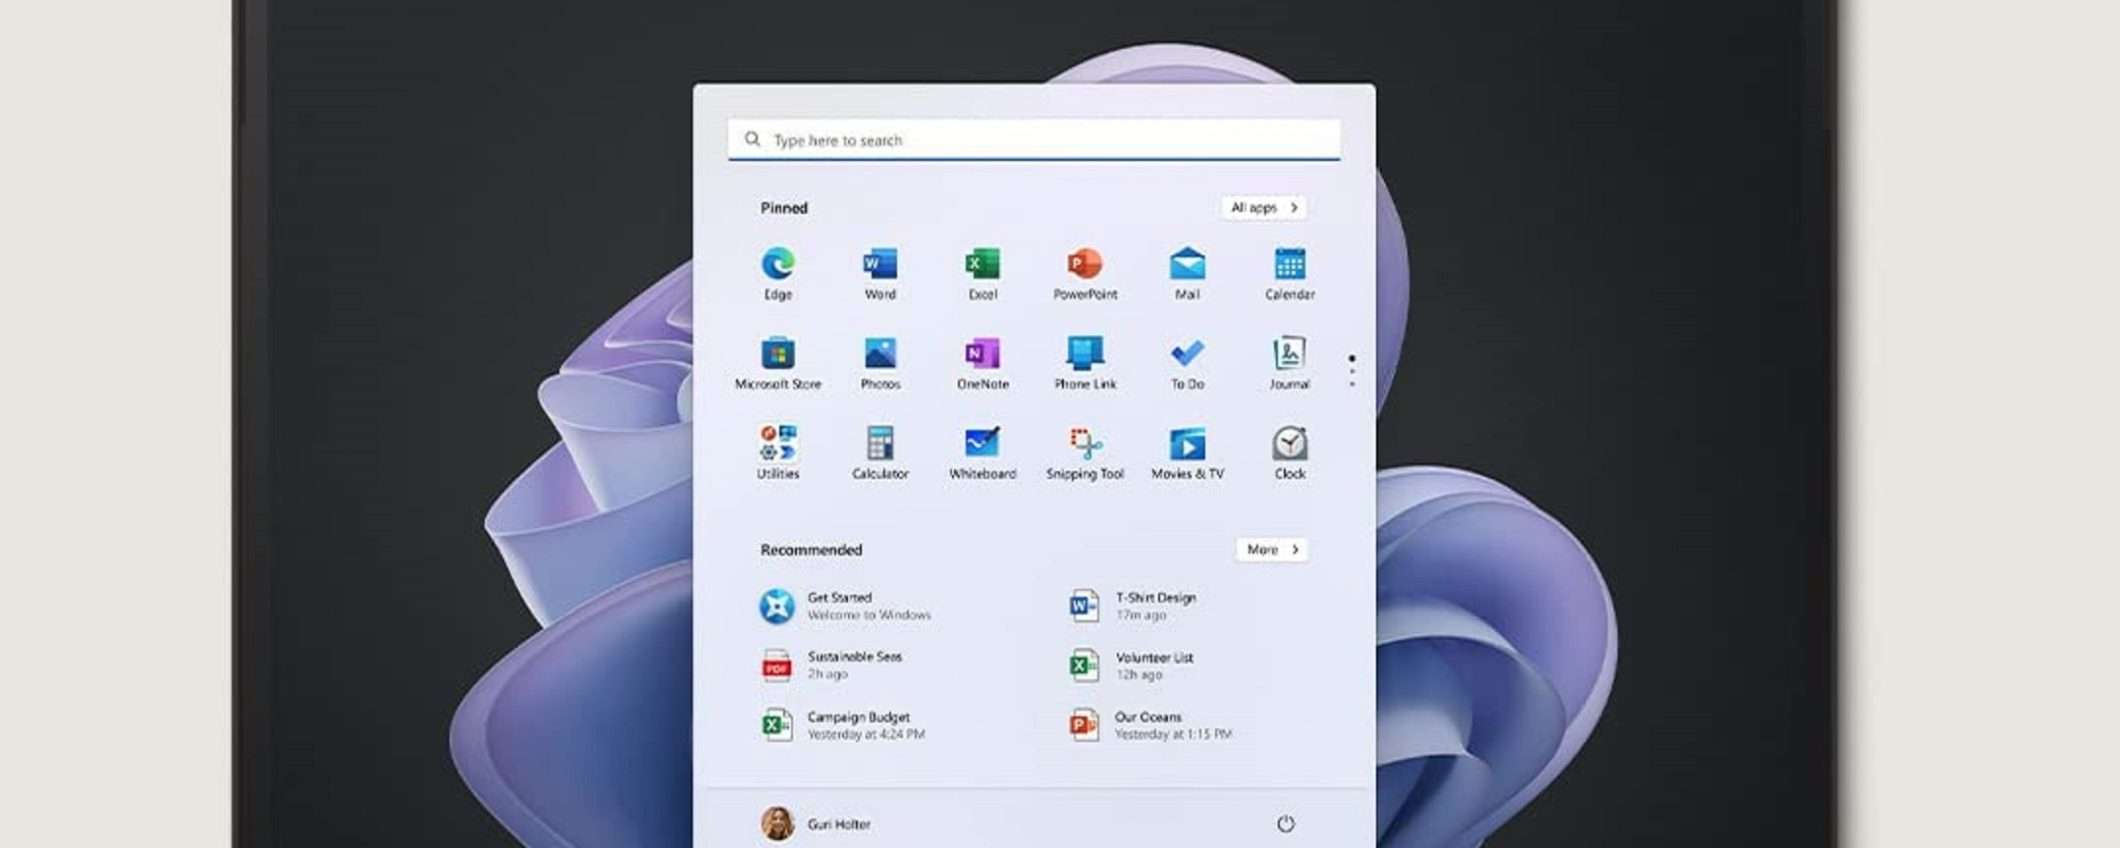The image size is (2120, 848).
Task: Open the Sustainable Seas PDF file
Action: [832, 665]
